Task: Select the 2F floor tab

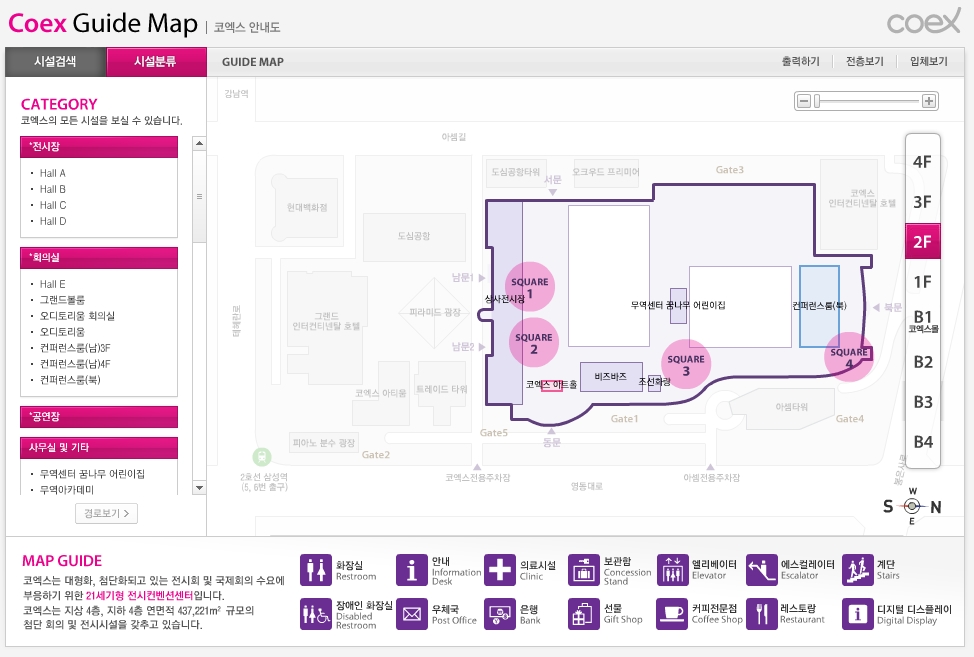Action: (x=922, y=242)
